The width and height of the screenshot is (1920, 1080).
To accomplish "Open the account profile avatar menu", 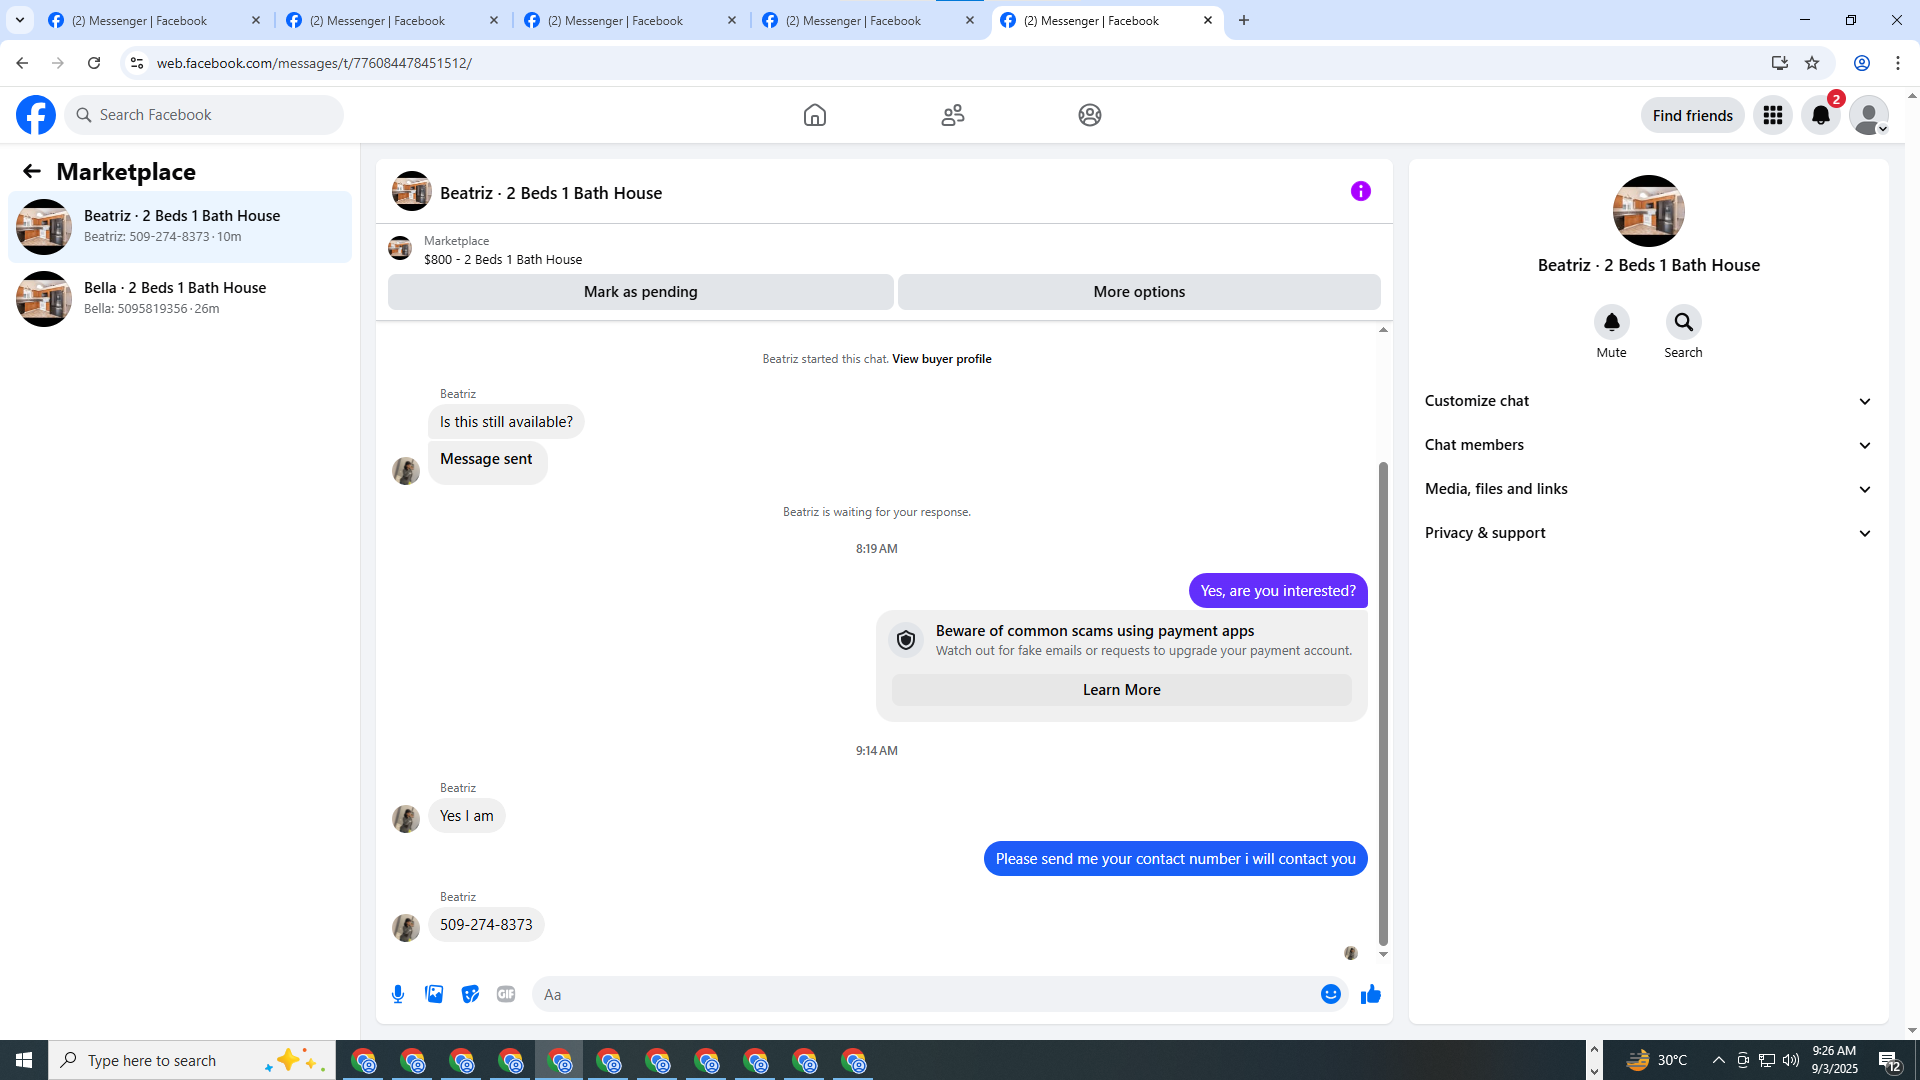I will click(1869, 115).
